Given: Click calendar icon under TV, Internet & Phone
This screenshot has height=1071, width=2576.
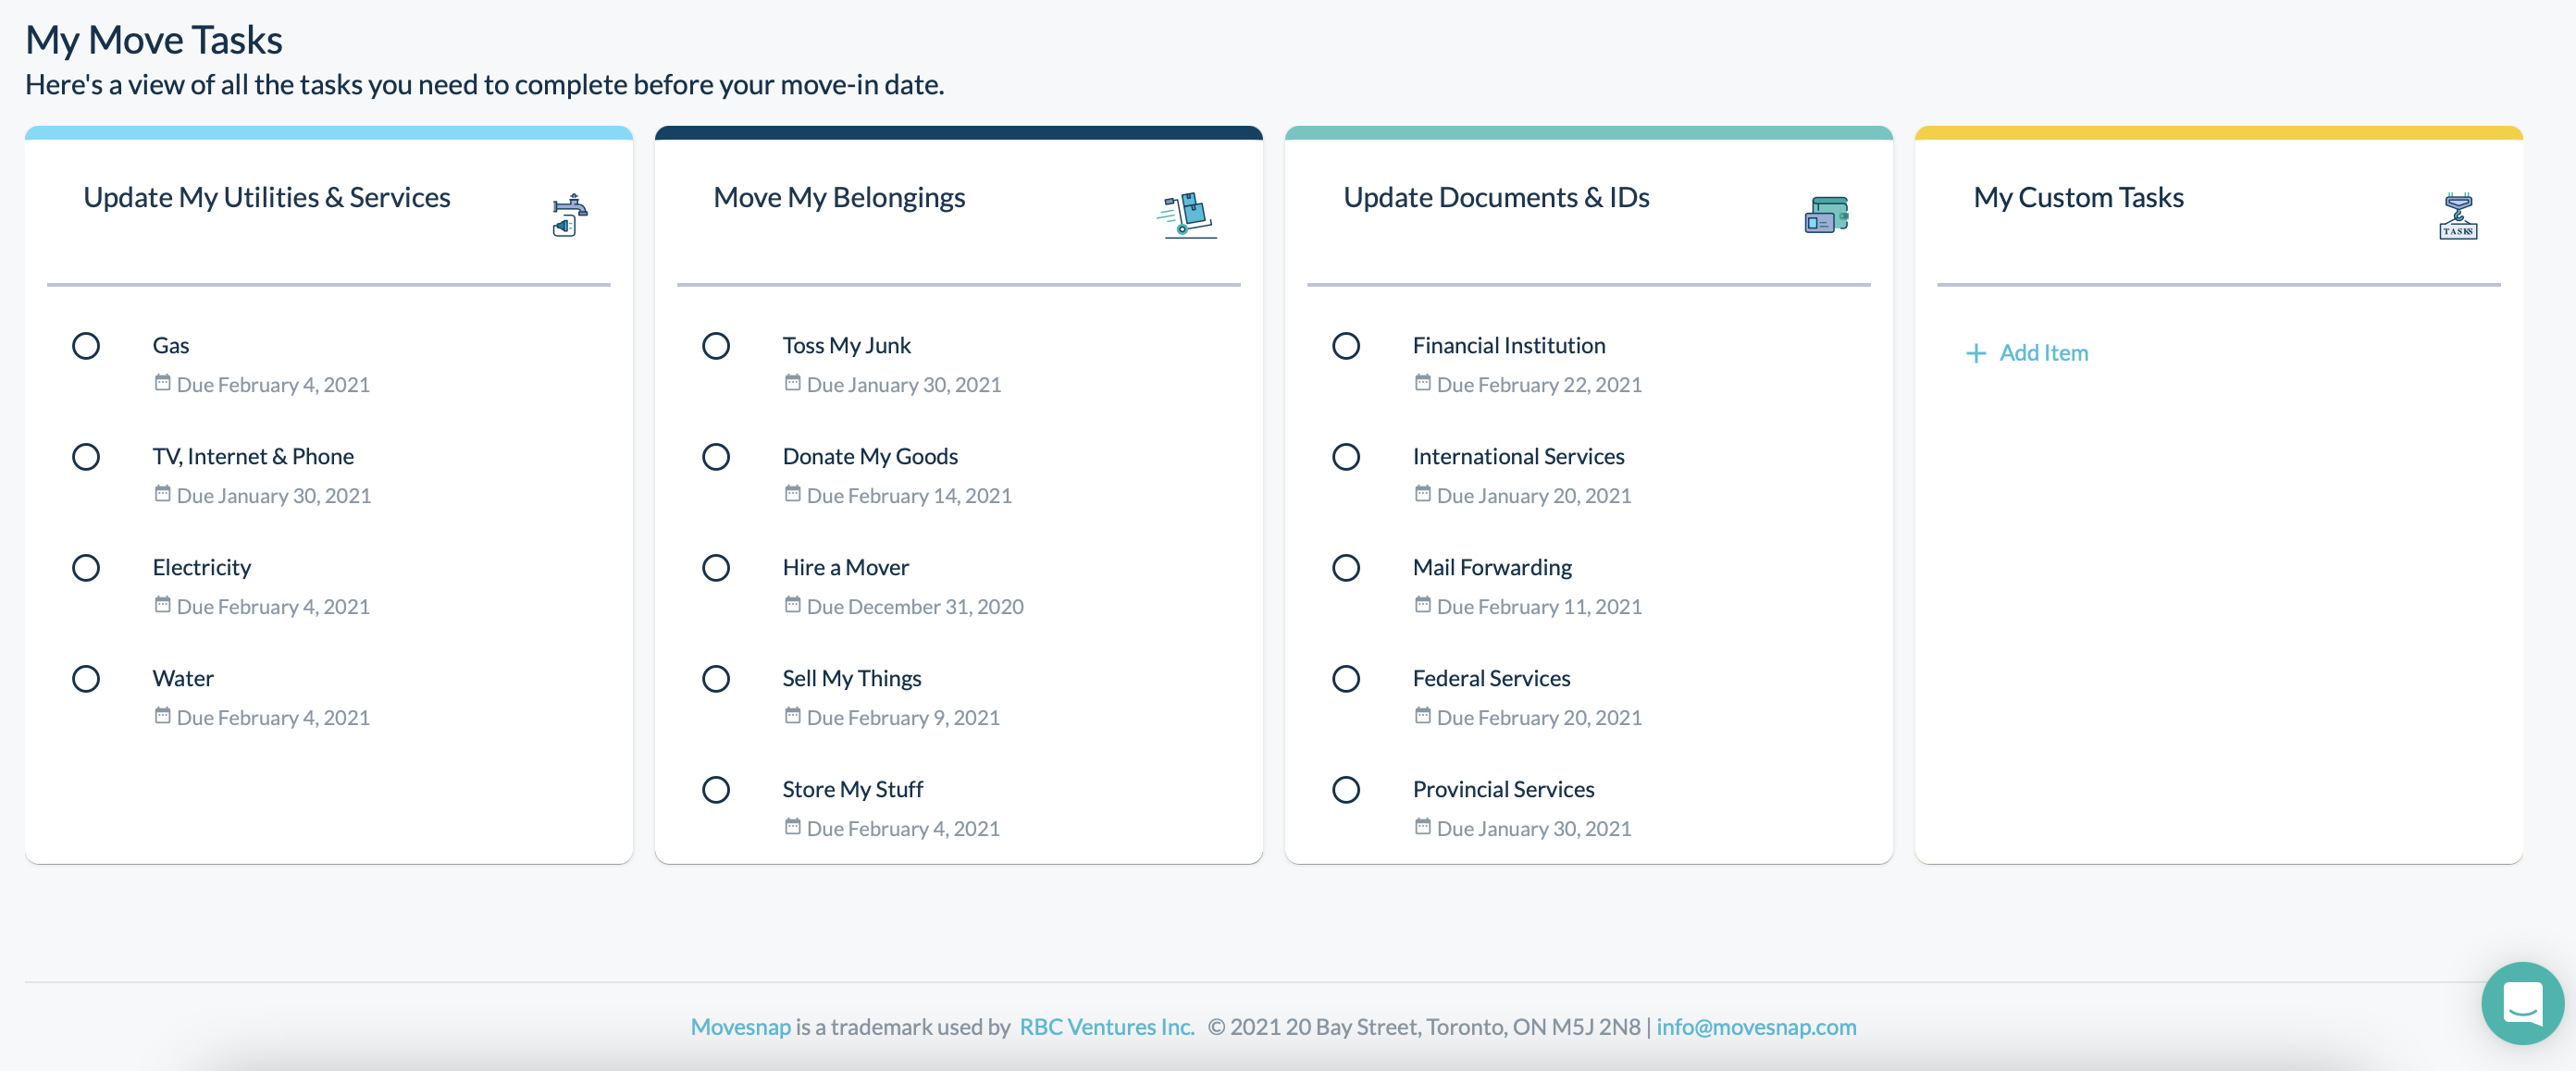Looking at the screenshot, I should click(x=162, y=494).
